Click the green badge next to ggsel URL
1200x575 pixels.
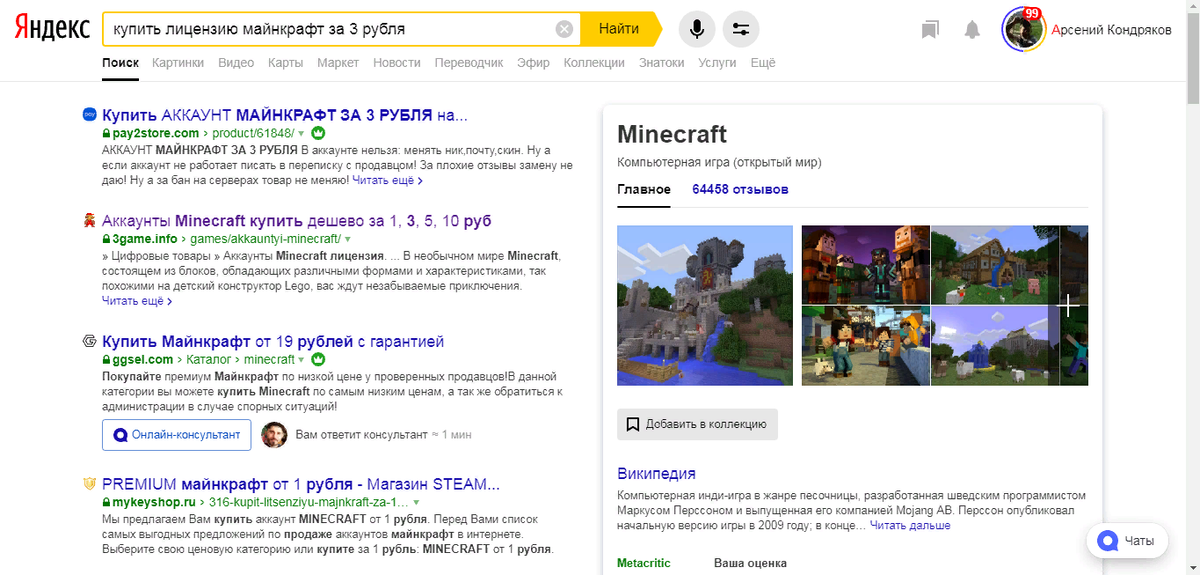(x=319, y=359)
